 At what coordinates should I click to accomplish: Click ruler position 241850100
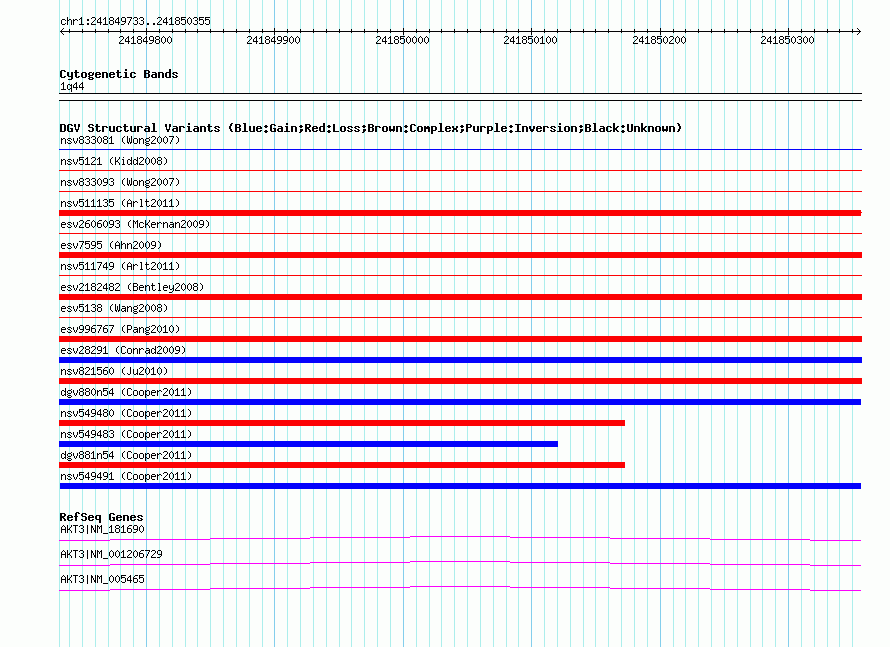[x=530, y=40]
